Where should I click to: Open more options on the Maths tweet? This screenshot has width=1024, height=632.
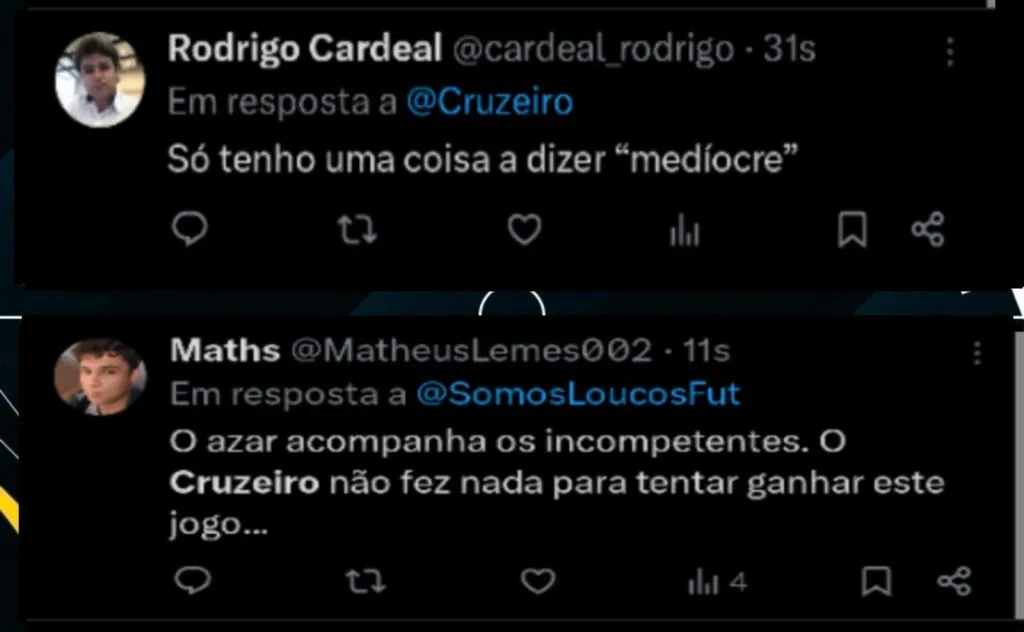tap(977, 353)
